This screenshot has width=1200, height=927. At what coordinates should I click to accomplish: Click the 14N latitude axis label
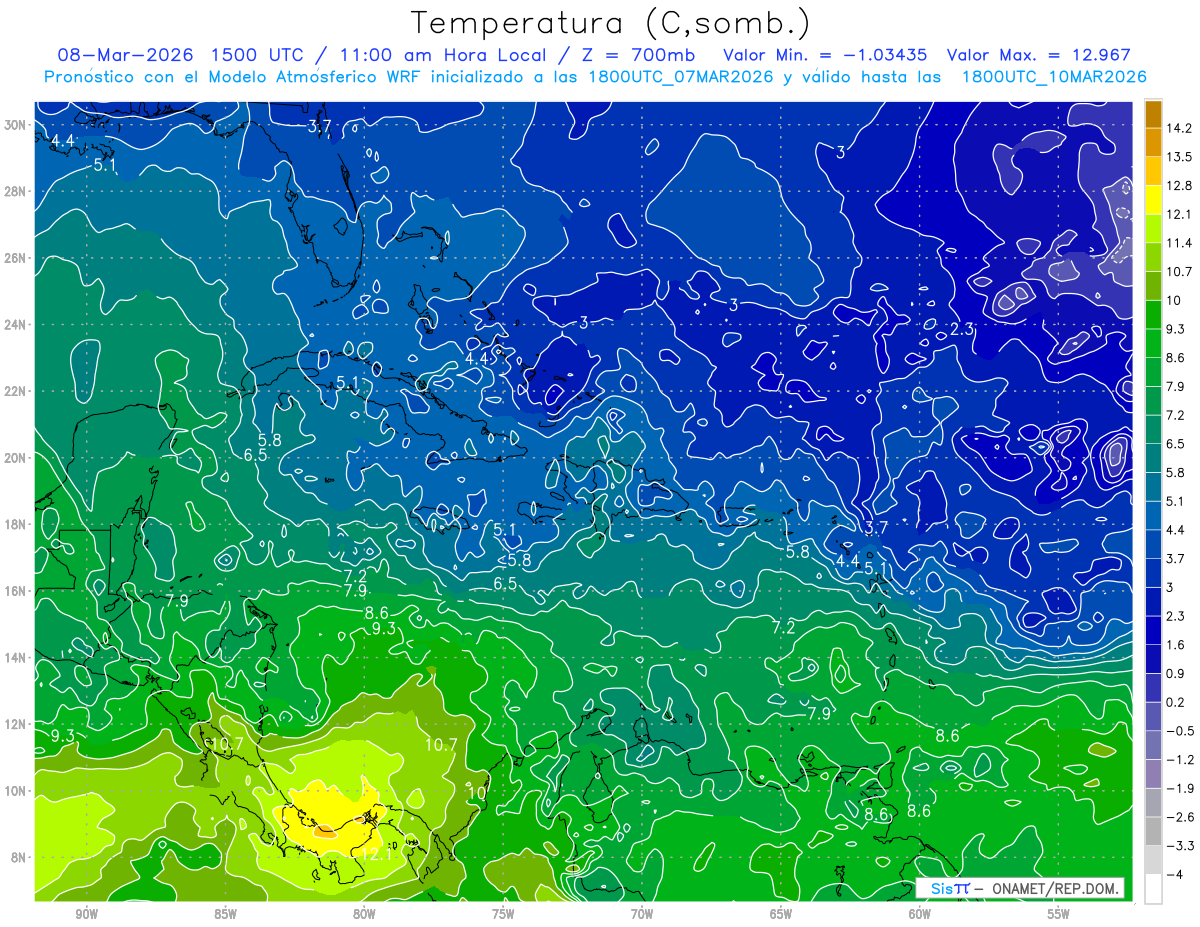(17, 658)
